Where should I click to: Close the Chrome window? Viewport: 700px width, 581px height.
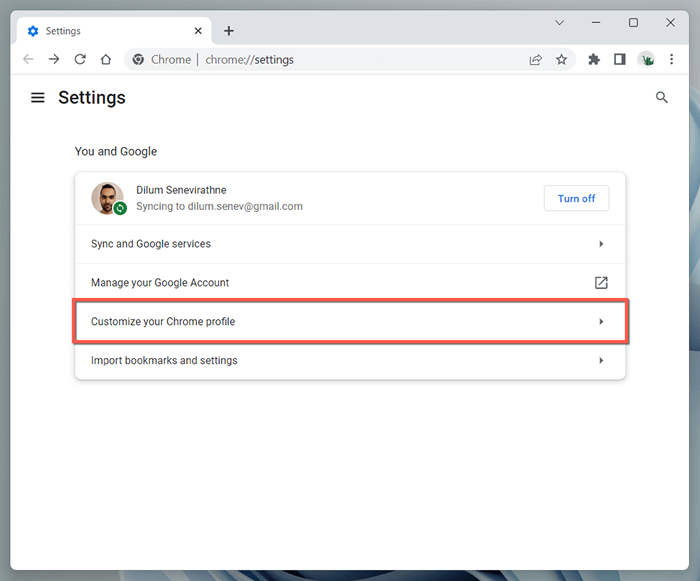coord(670,22)
